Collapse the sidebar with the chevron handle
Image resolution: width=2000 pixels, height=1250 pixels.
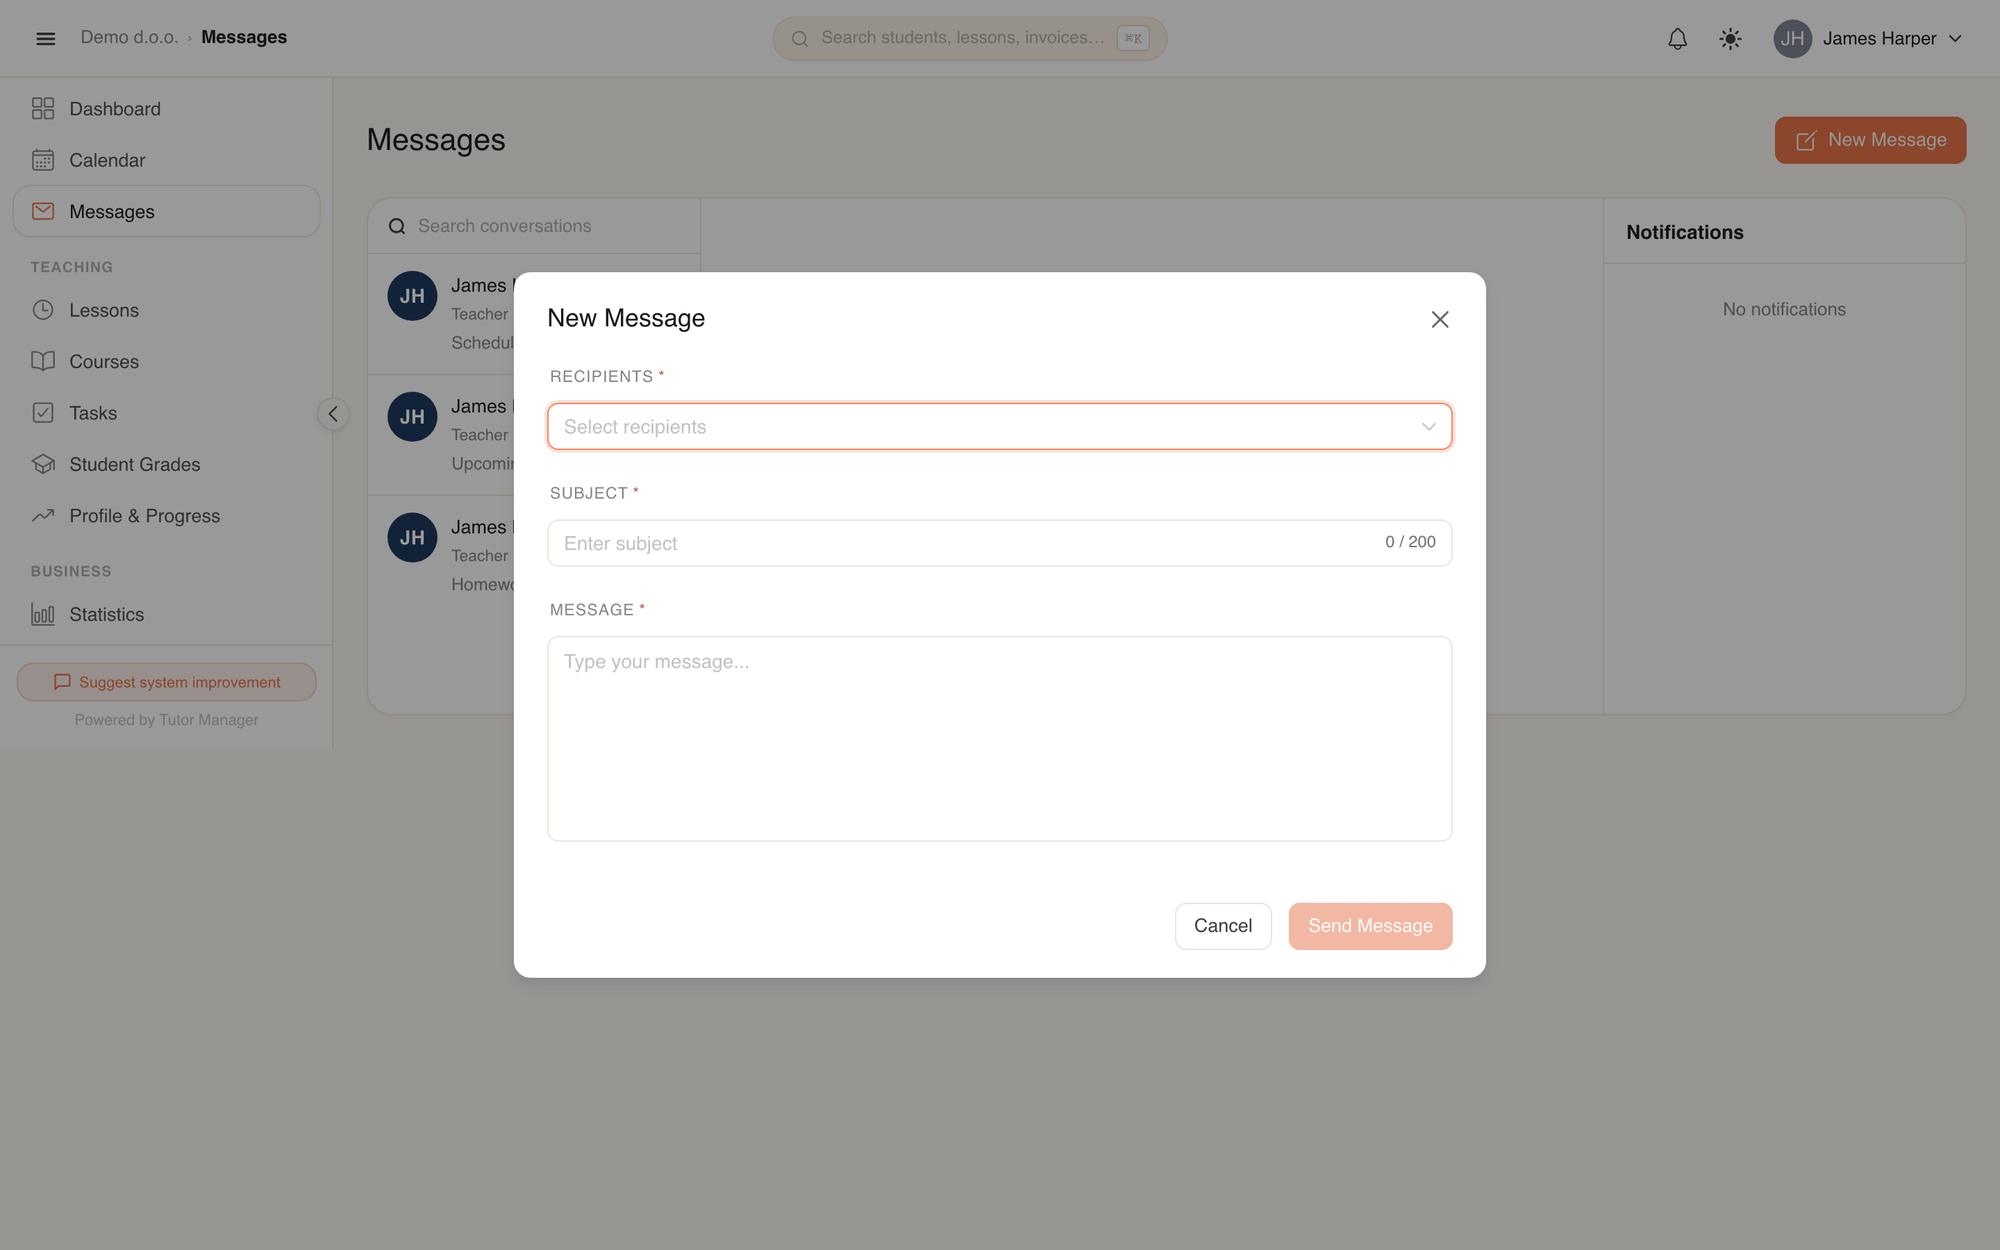pos(333,414)
